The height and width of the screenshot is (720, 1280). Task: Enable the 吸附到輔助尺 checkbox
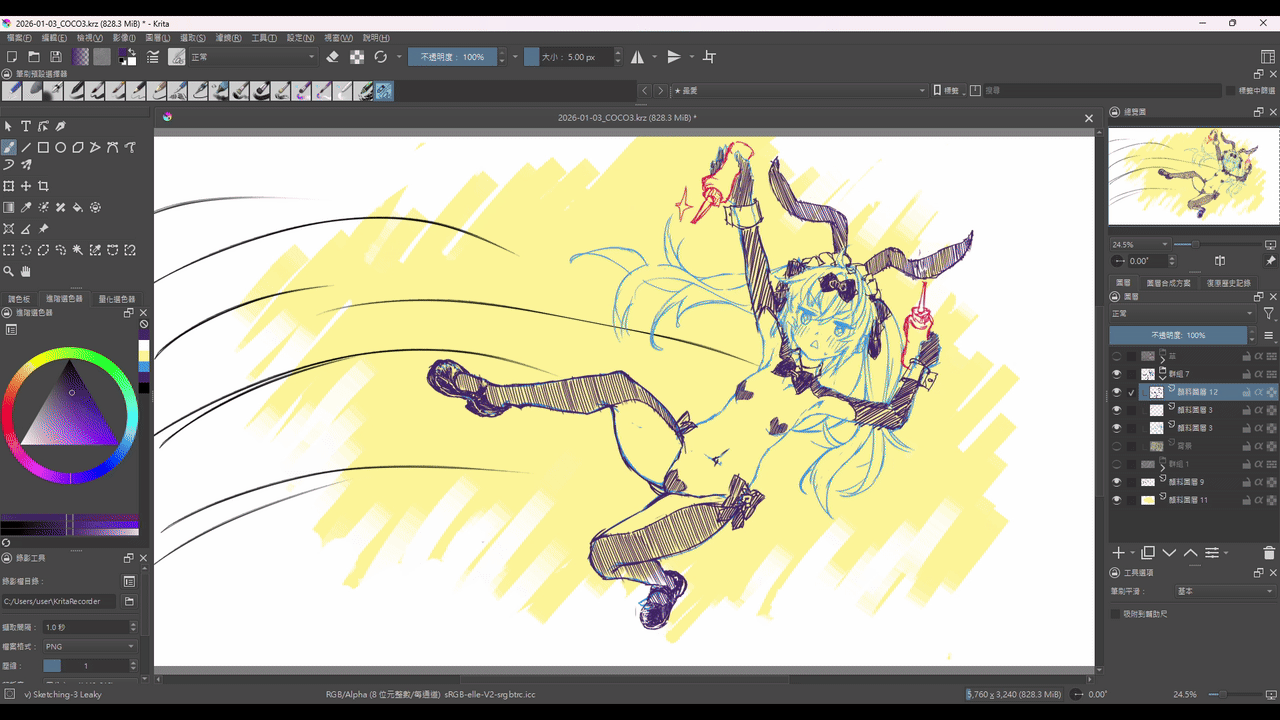point(1116,613)
